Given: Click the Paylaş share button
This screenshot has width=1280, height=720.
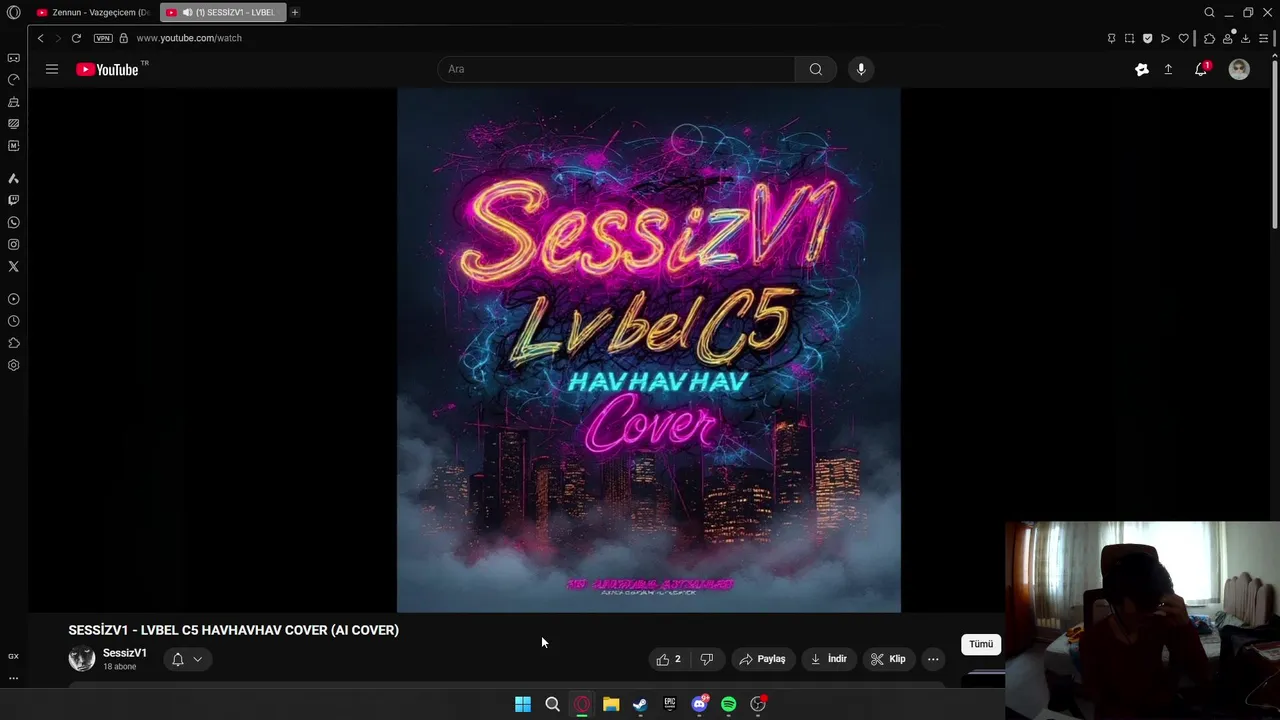Looking at the screenshot, I should pos(762,659).
